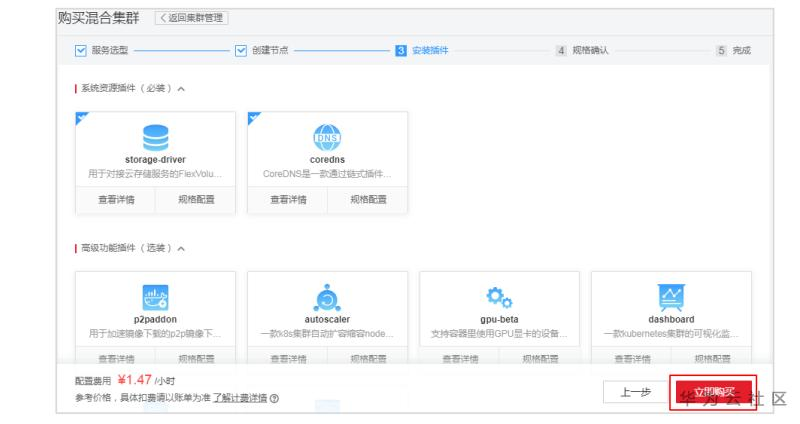Toggle the storage-driver selected checkmark corner
This screenshot has width=800, height=424.
pos(82,118)
